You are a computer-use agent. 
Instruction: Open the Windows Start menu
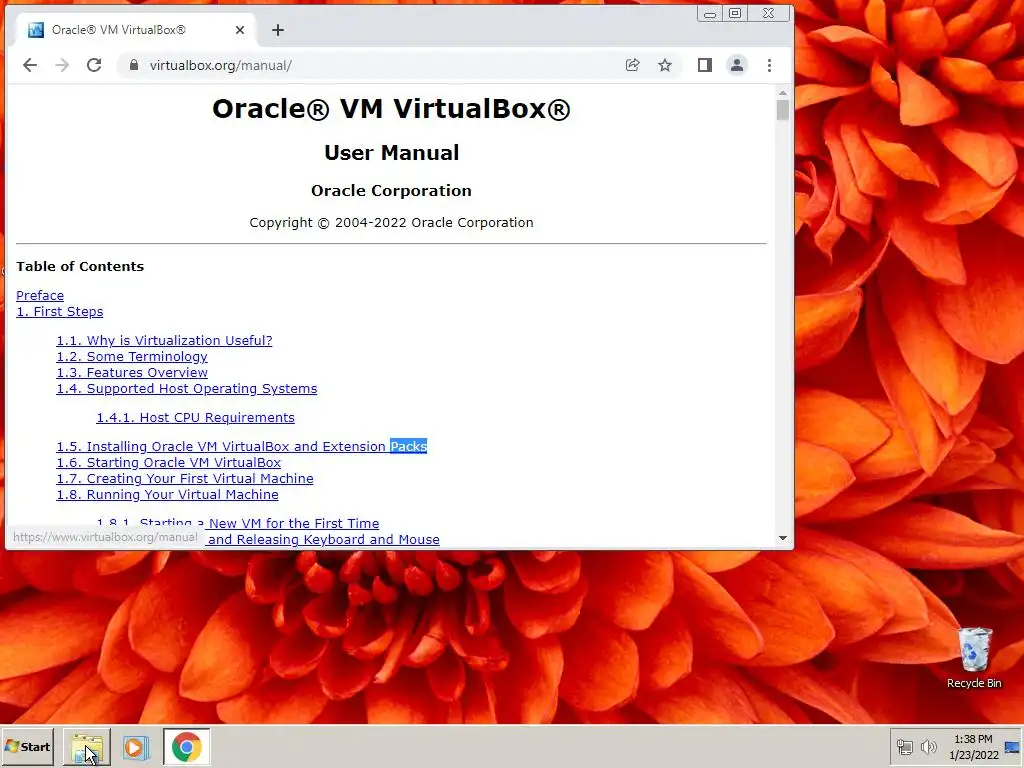[x=27, y=746]
